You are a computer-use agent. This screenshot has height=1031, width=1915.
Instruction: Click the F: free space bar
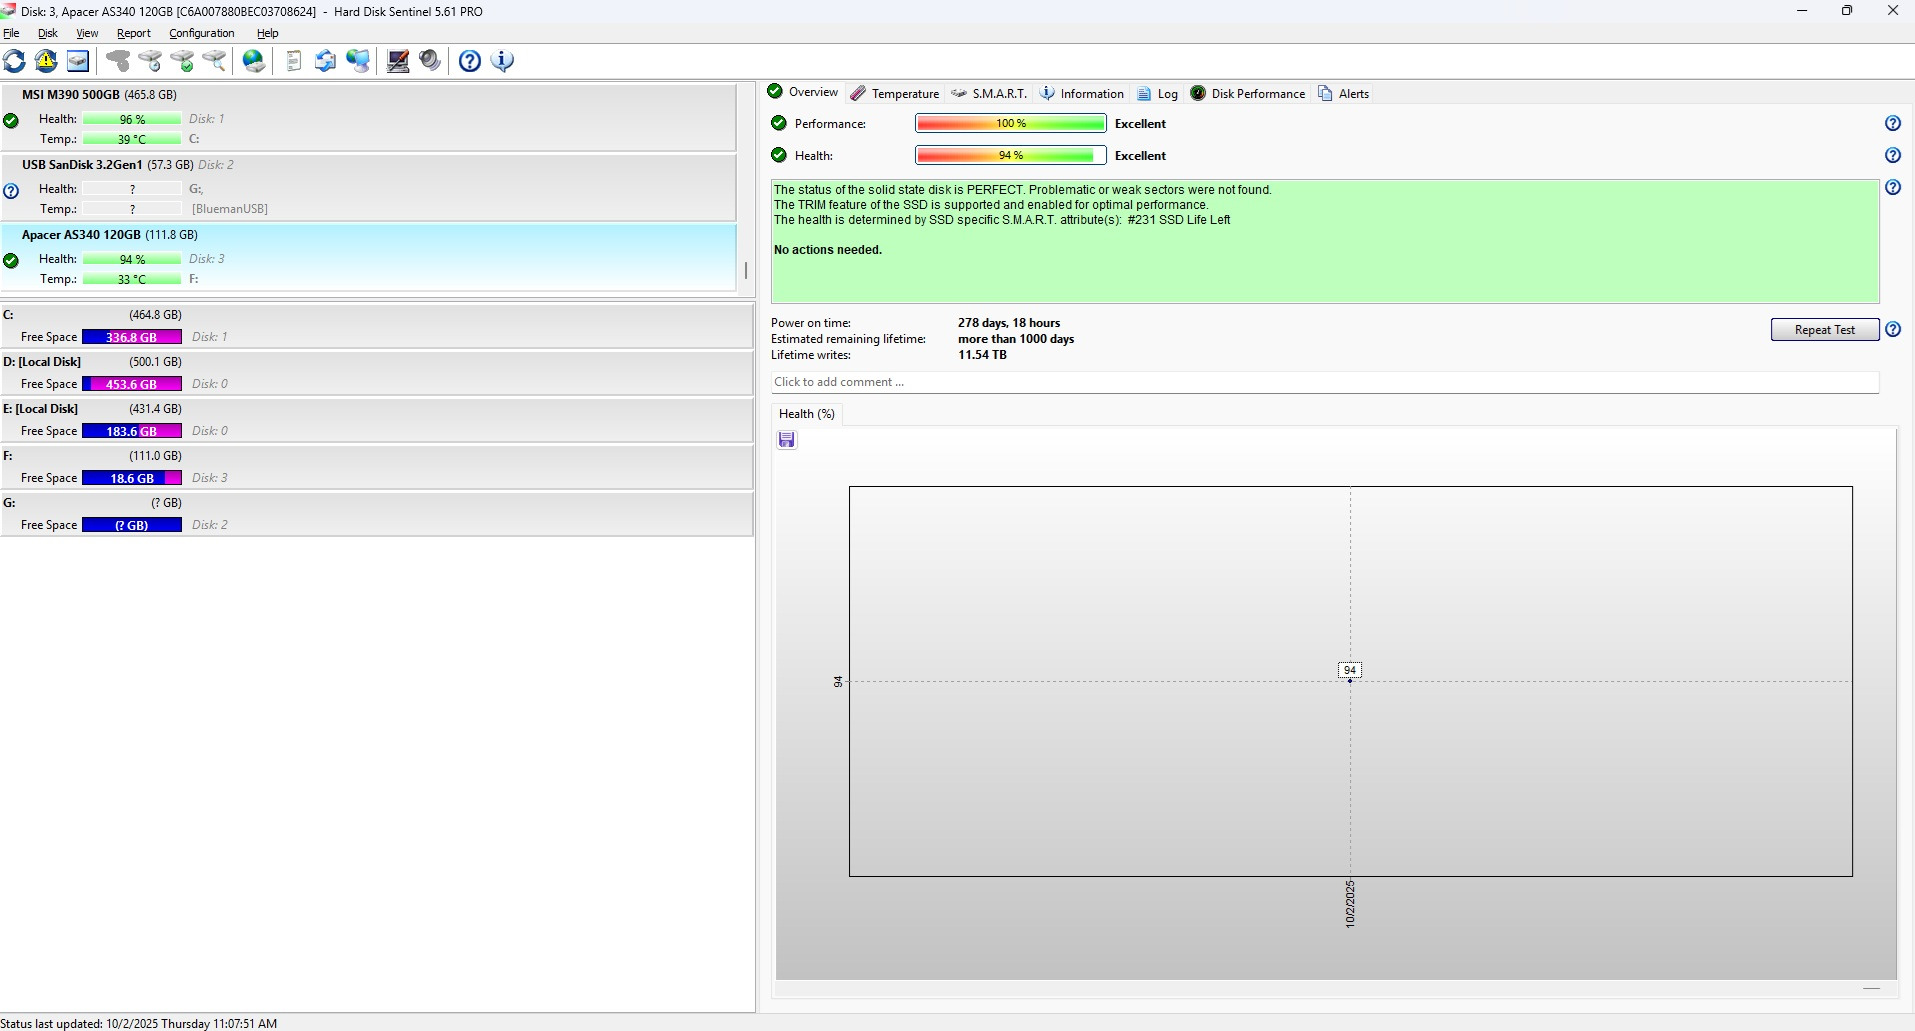tap(132, 478)
